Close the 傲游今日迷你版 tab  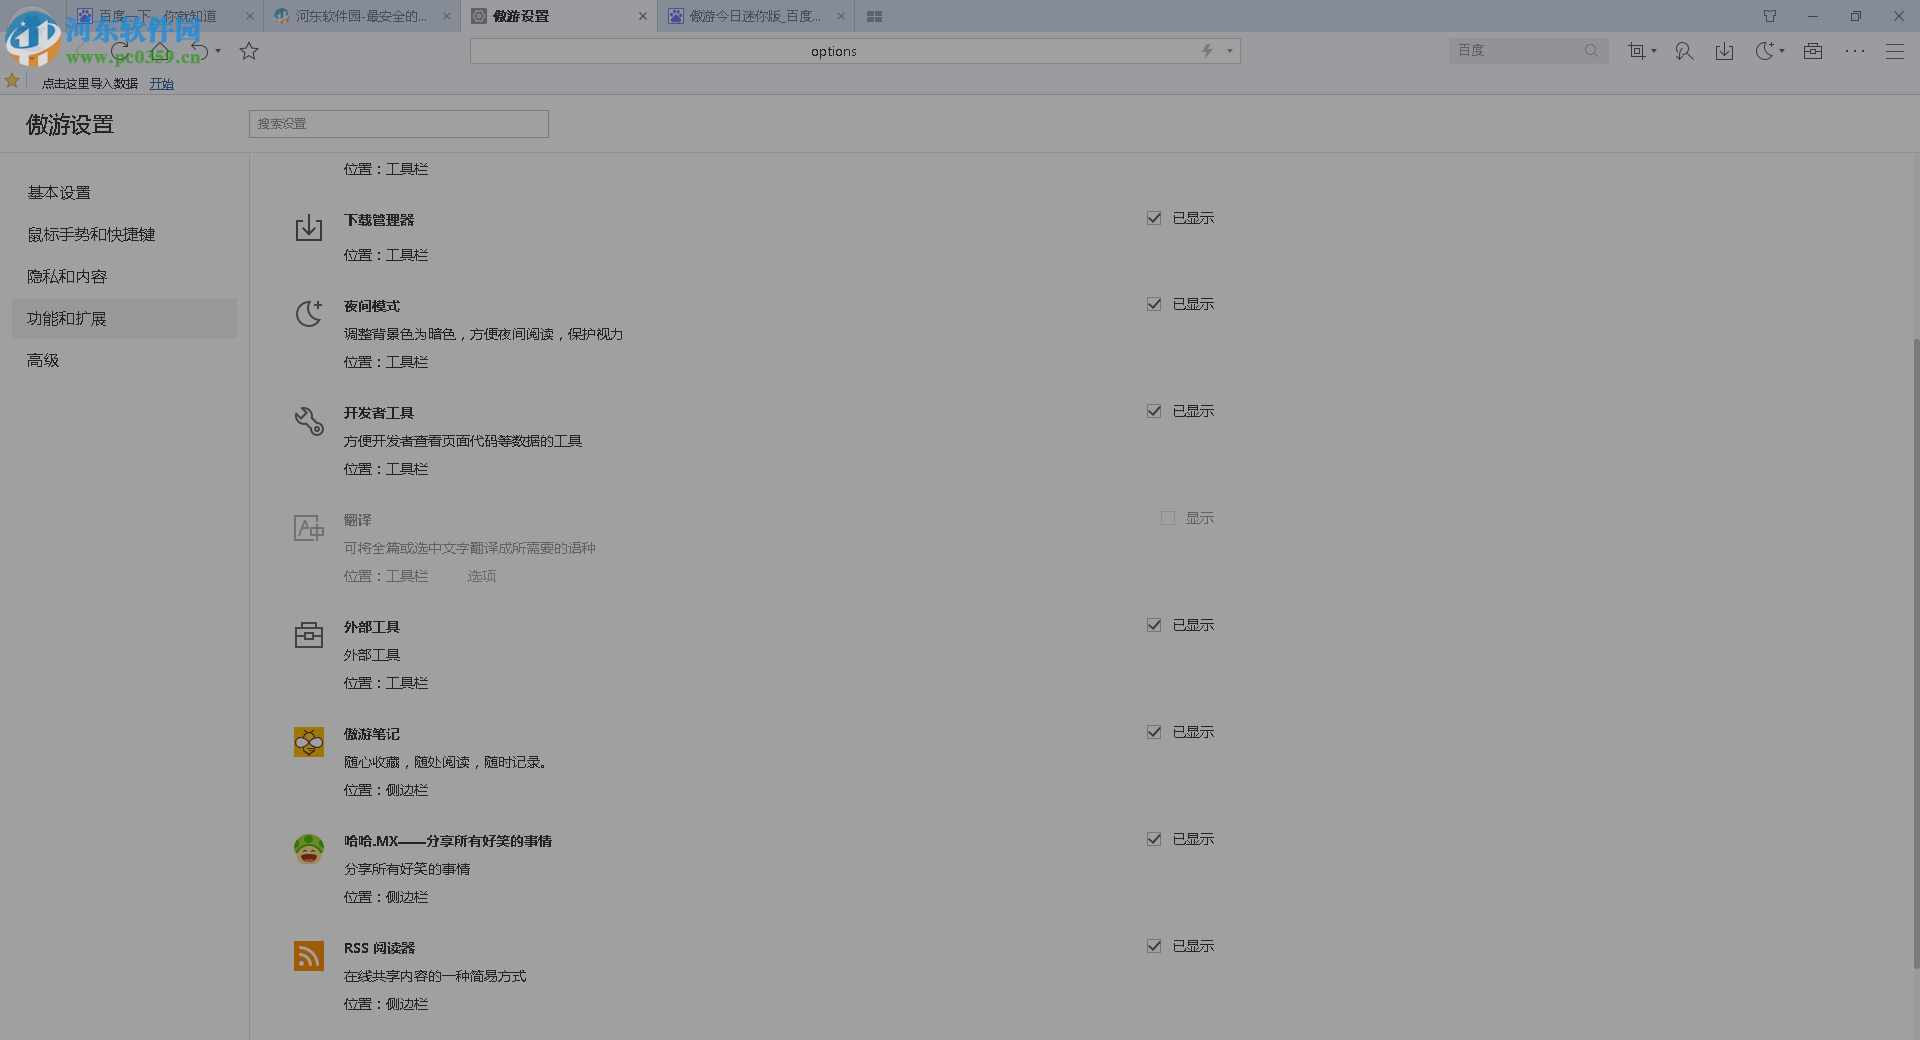(841, 17)
